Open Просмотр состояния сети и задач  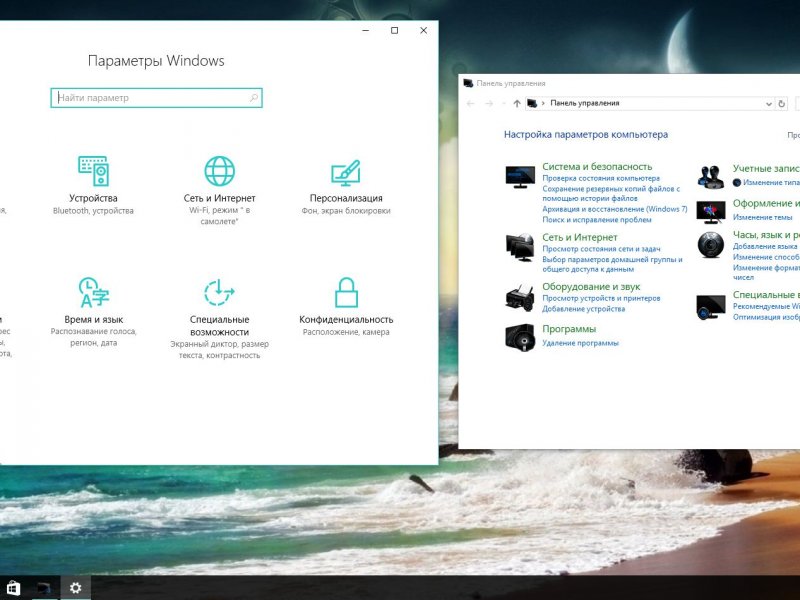(x=601, y=249)
